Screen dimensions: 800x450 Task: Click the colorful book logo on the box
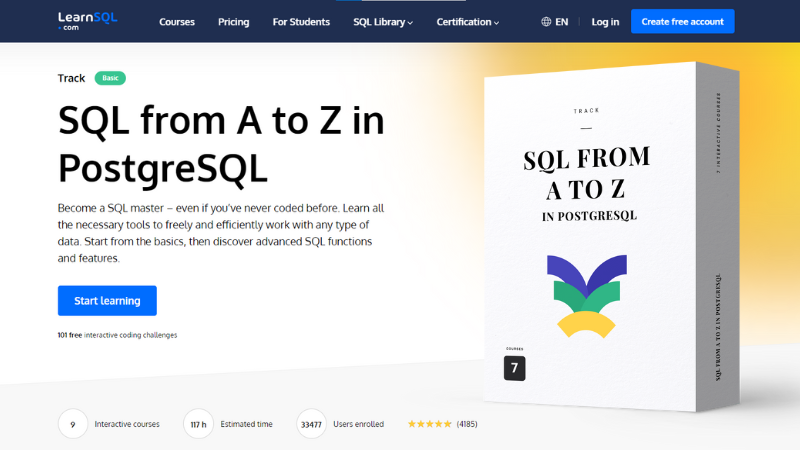click(x=587, y=296)
